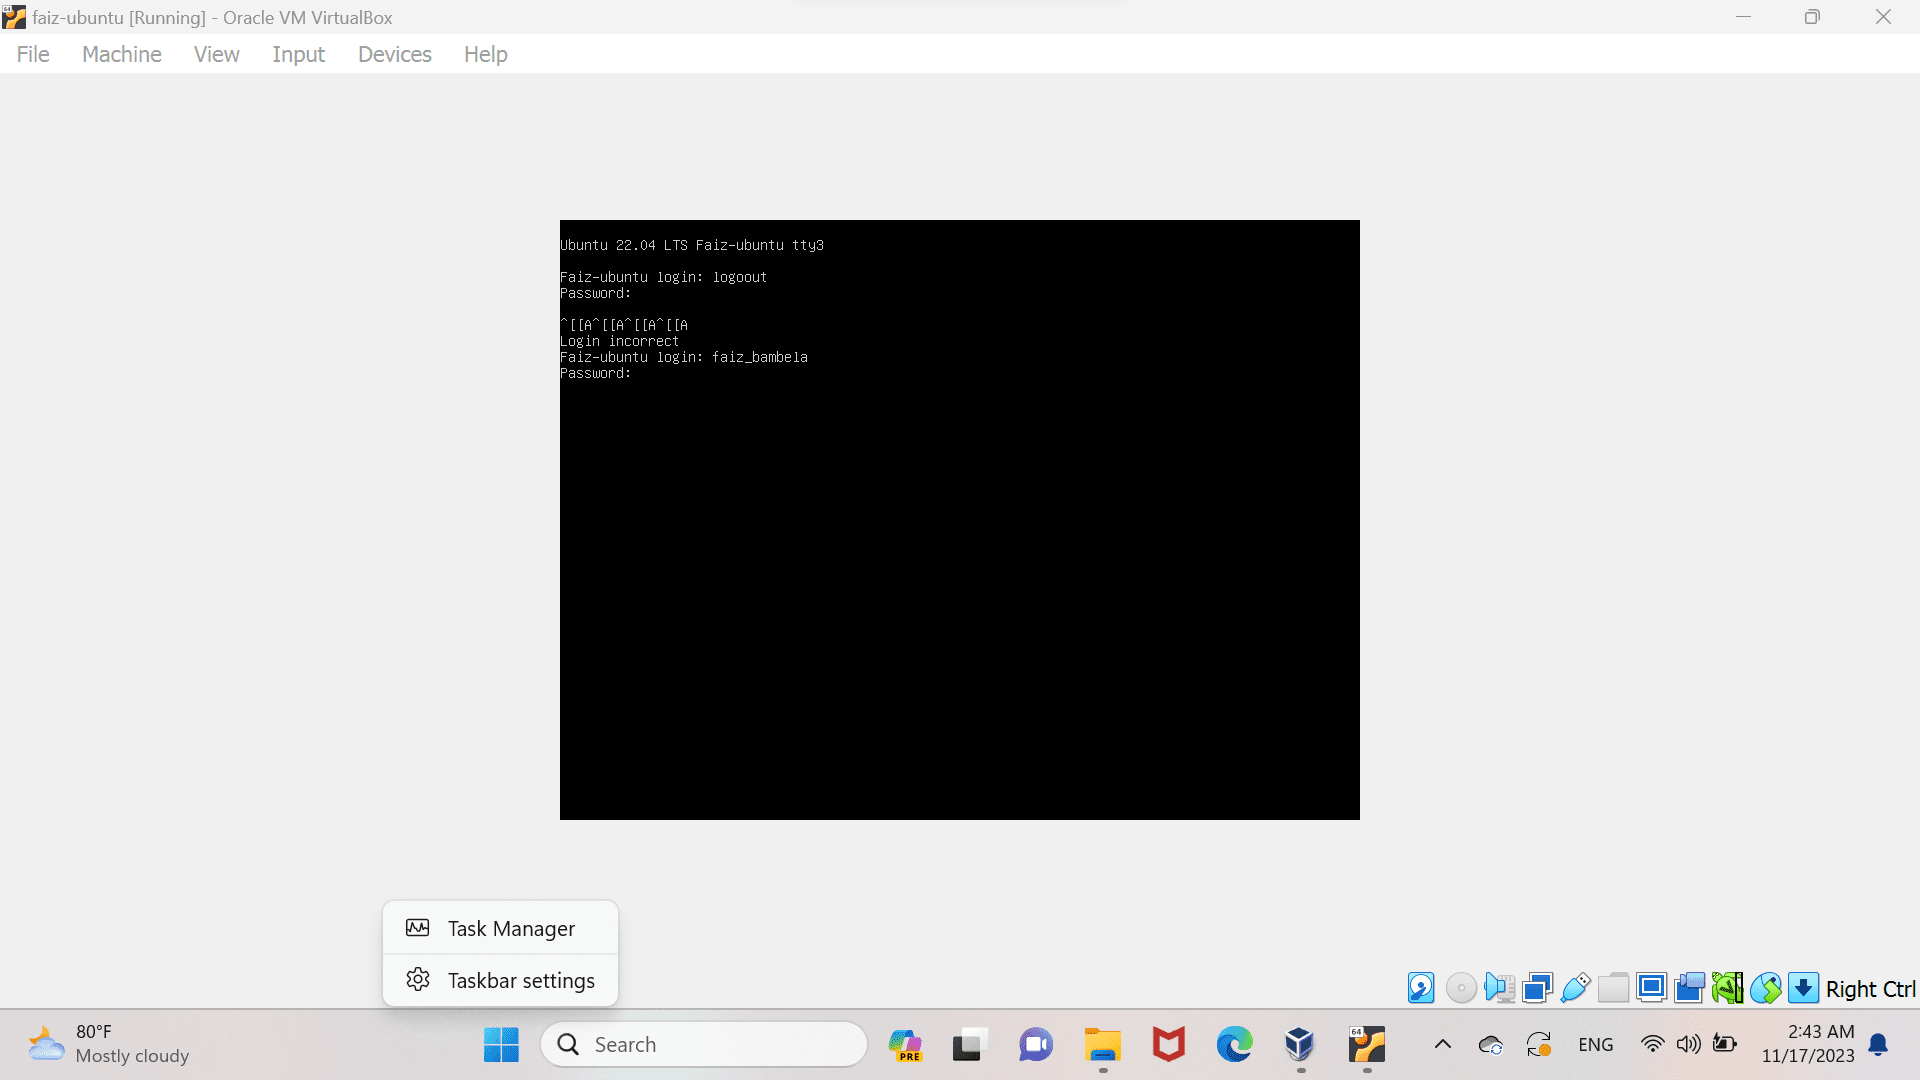Close the VirtualBox VM window

point(1883,17)
